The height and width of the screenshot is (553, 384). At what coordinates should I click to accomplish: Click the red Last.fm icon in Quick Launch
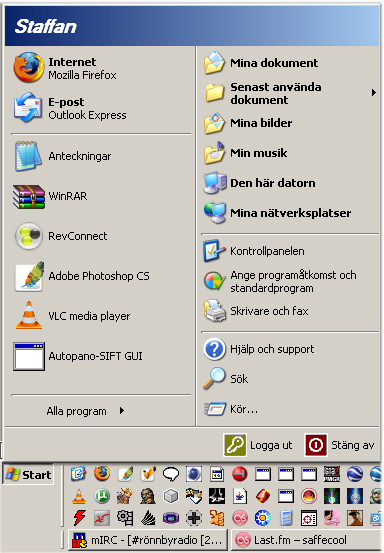click(240, 518)
